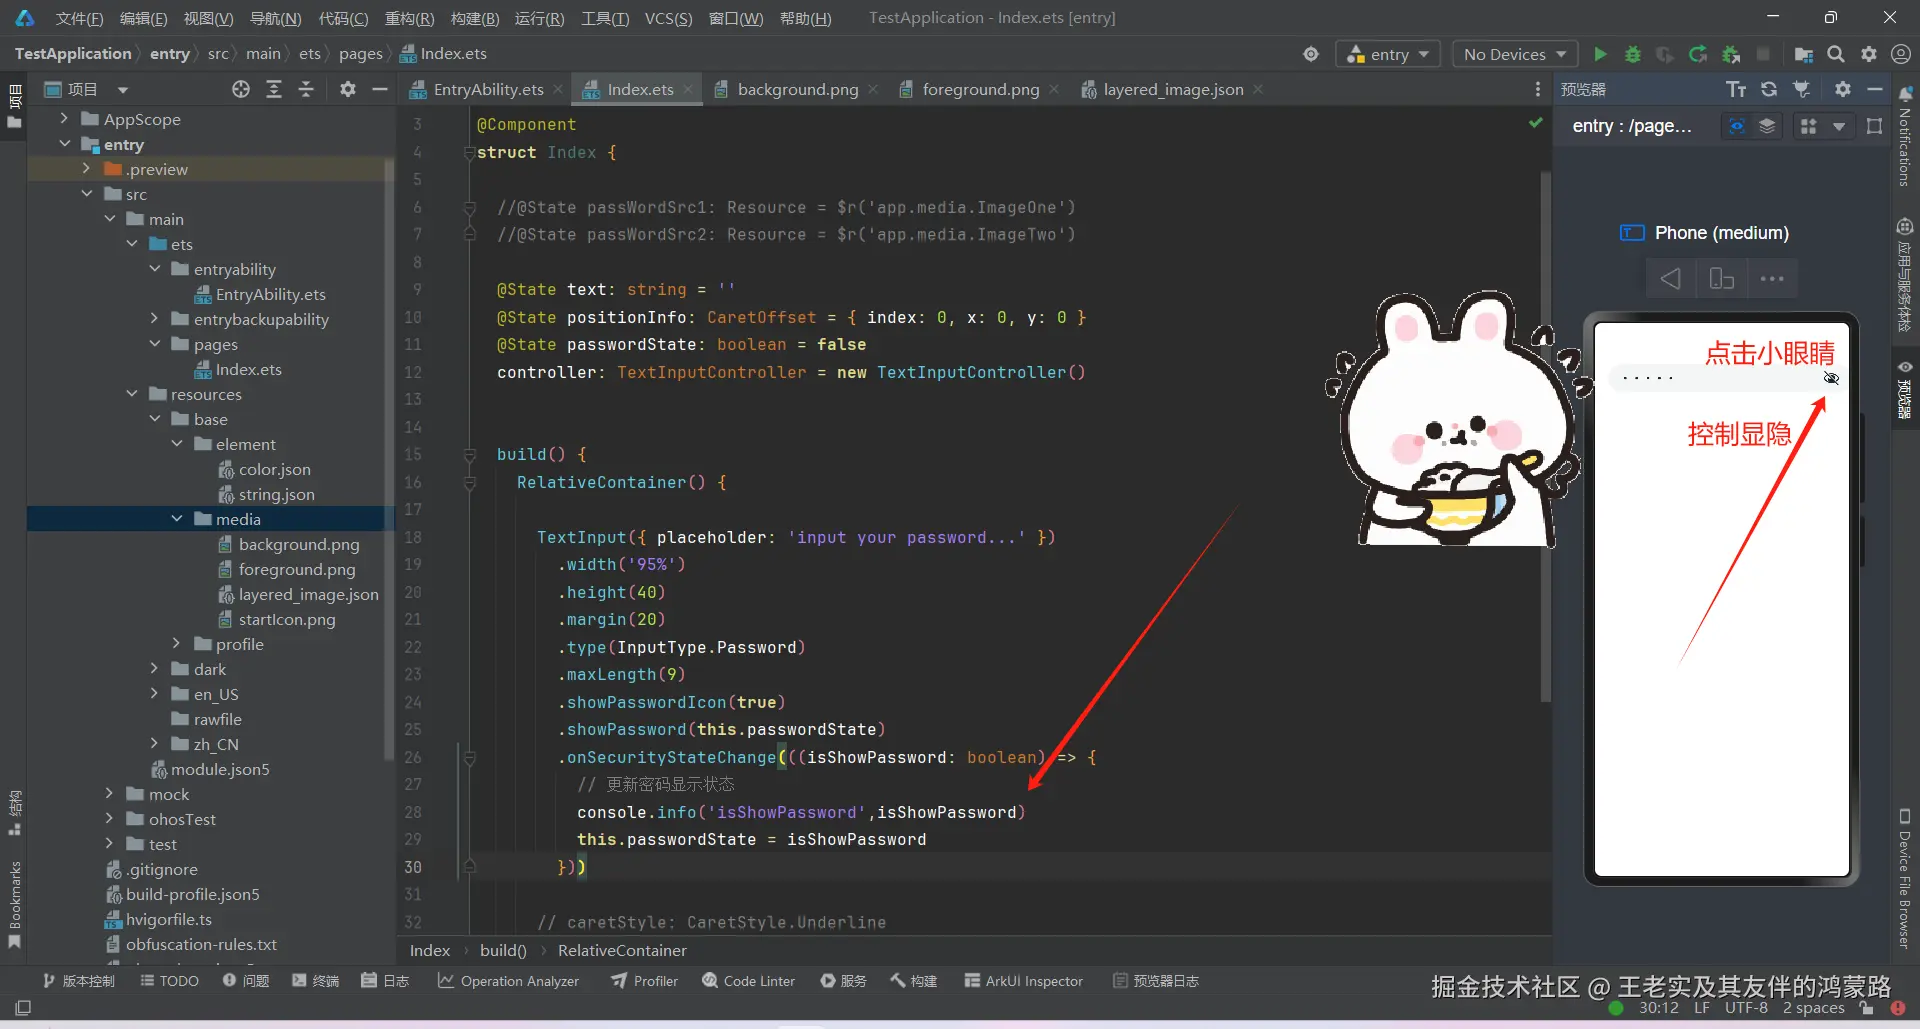Expand the AppScope folder
Viewport: 1920px width, 1029px height.
(65, 119)
